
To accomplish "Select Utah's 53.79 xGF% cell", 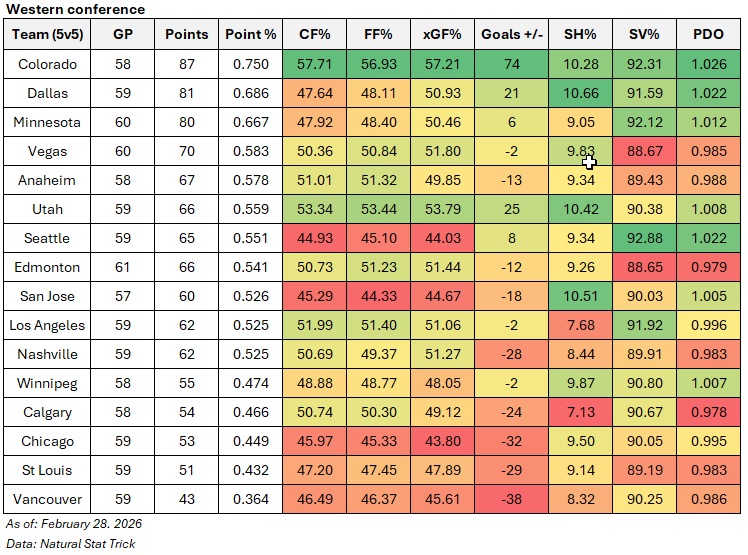I will (x=441, y=209).
